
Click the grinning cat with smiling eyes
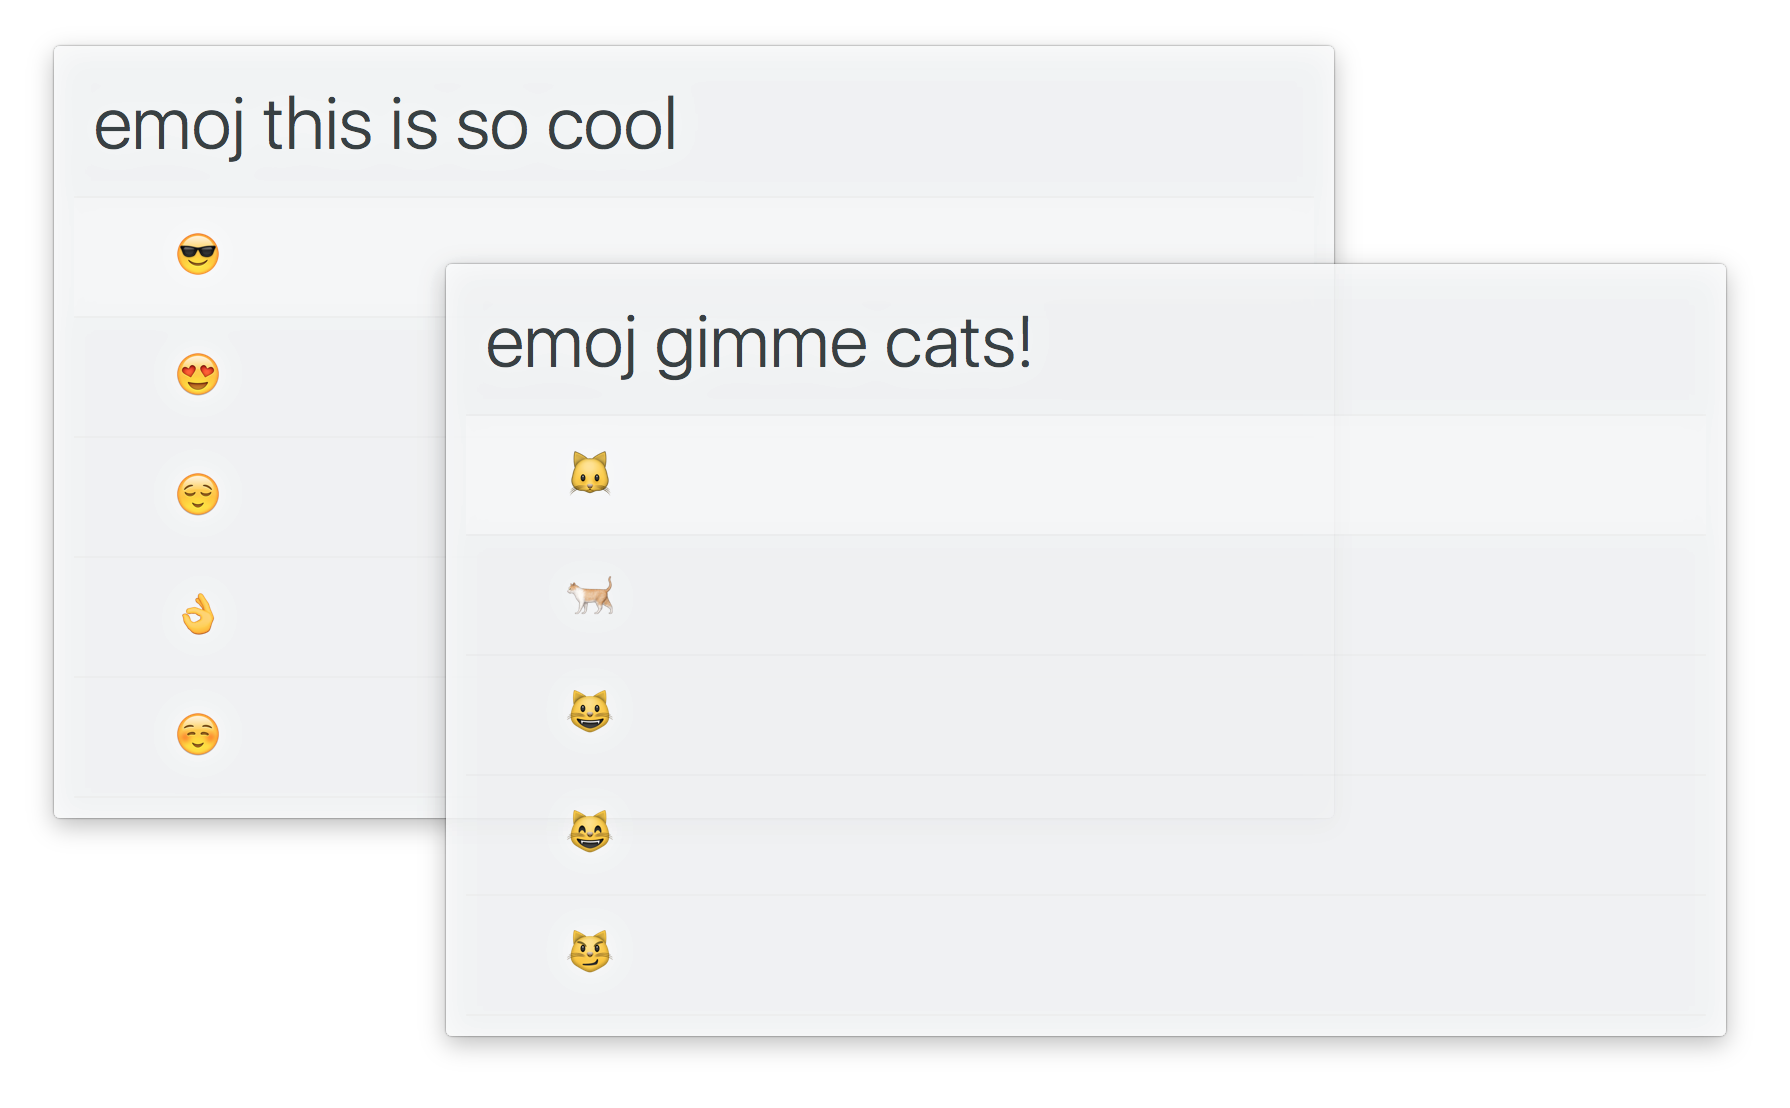coord(590,832)
